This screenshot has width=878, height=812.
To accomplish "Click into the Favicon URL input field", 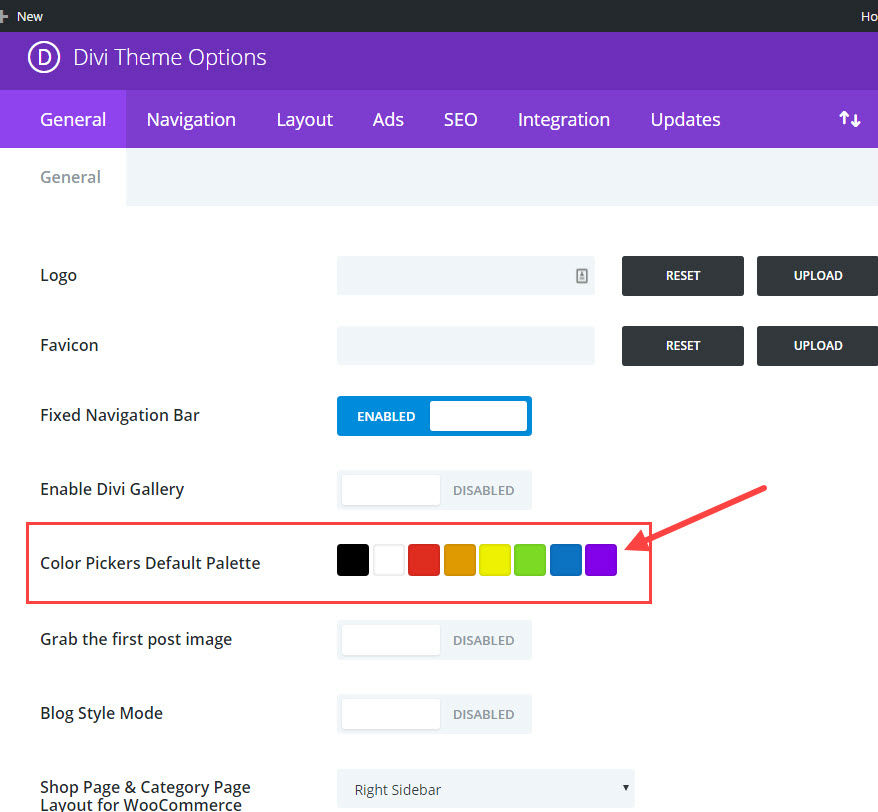I will pos(465,346).
